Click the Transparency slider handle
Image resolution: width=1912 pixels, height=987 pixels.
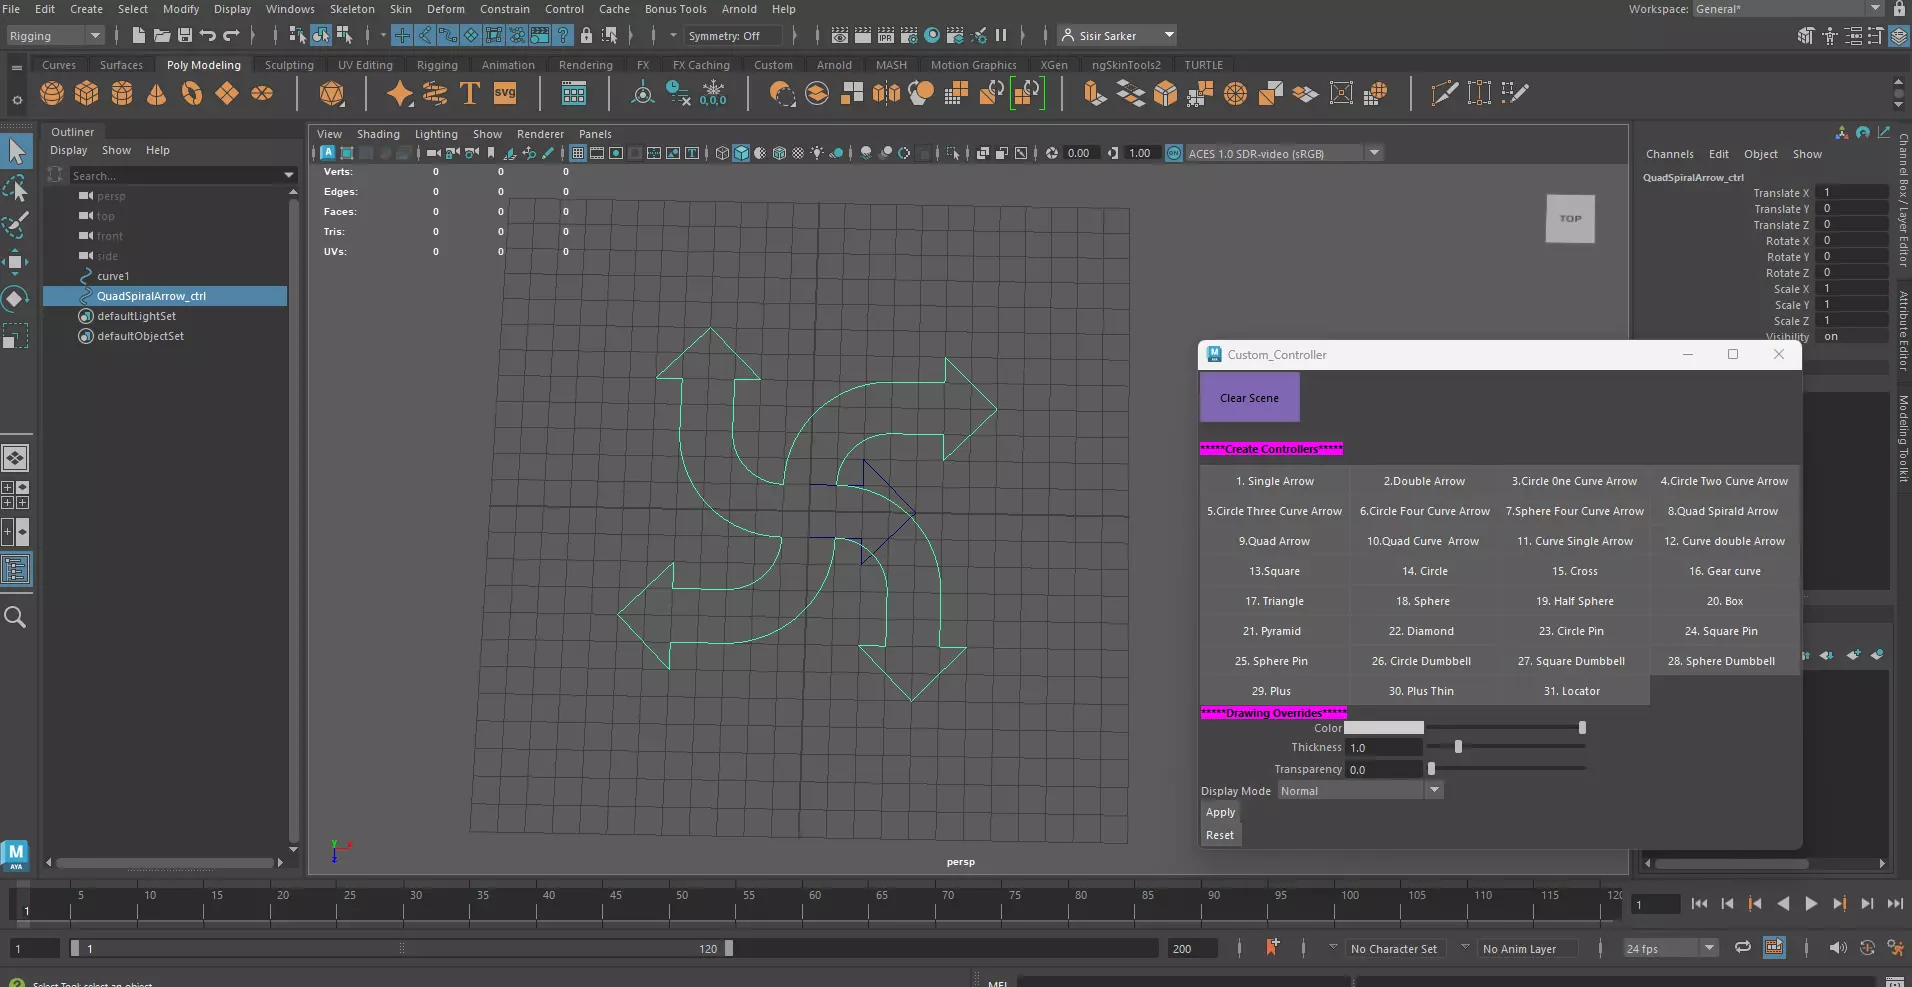click(x=1431, y=769)
